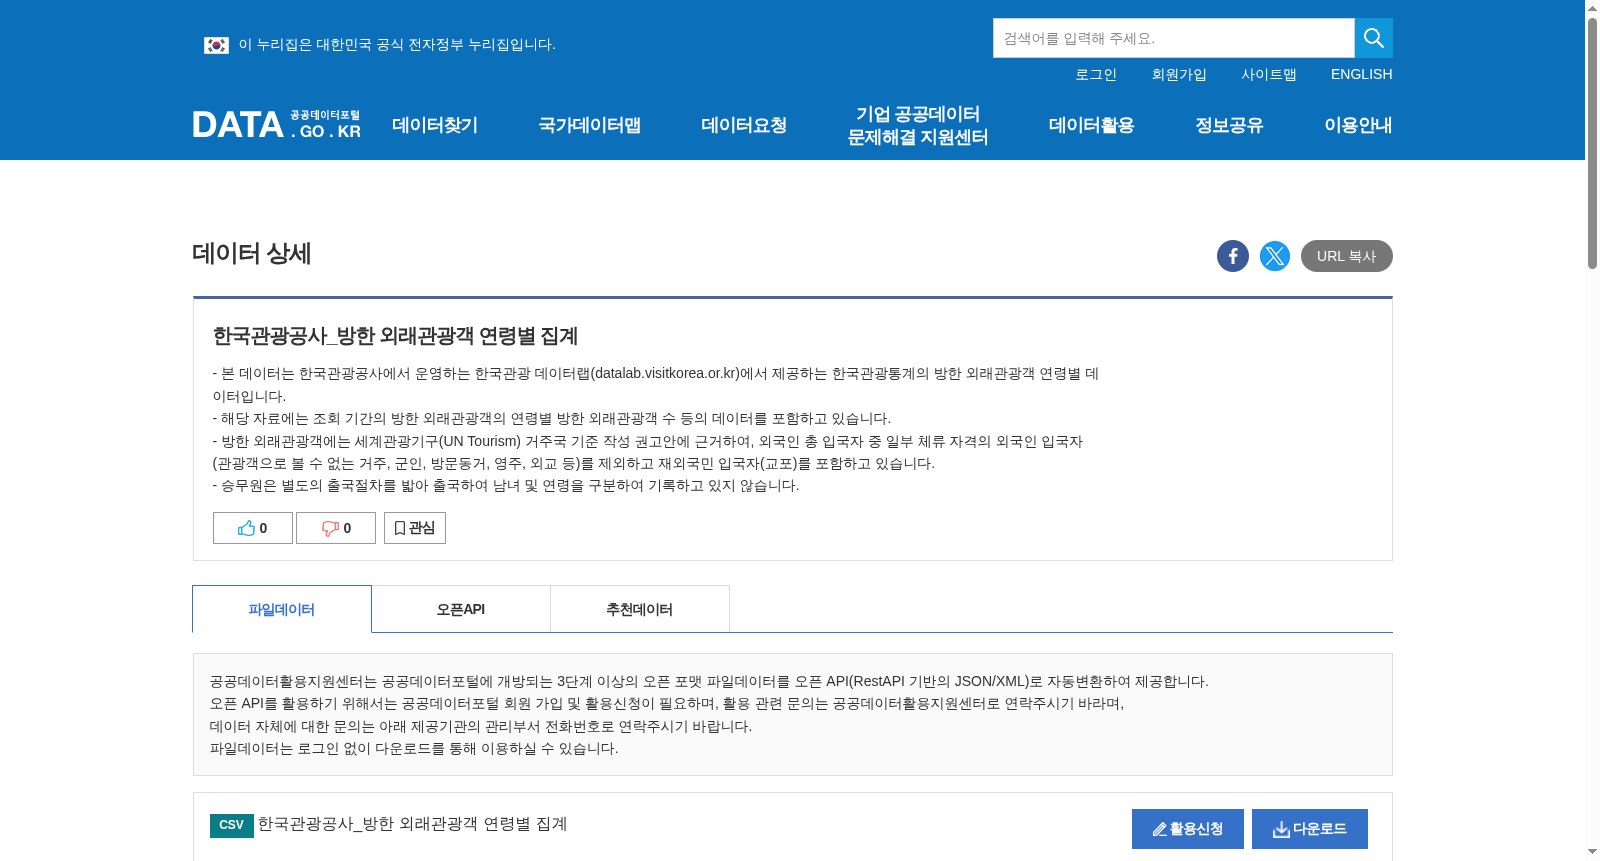The width and height of the screenshot is (1600, 861).
Task: Switch site language to ENGLISH
Action: coord(1361,74)
